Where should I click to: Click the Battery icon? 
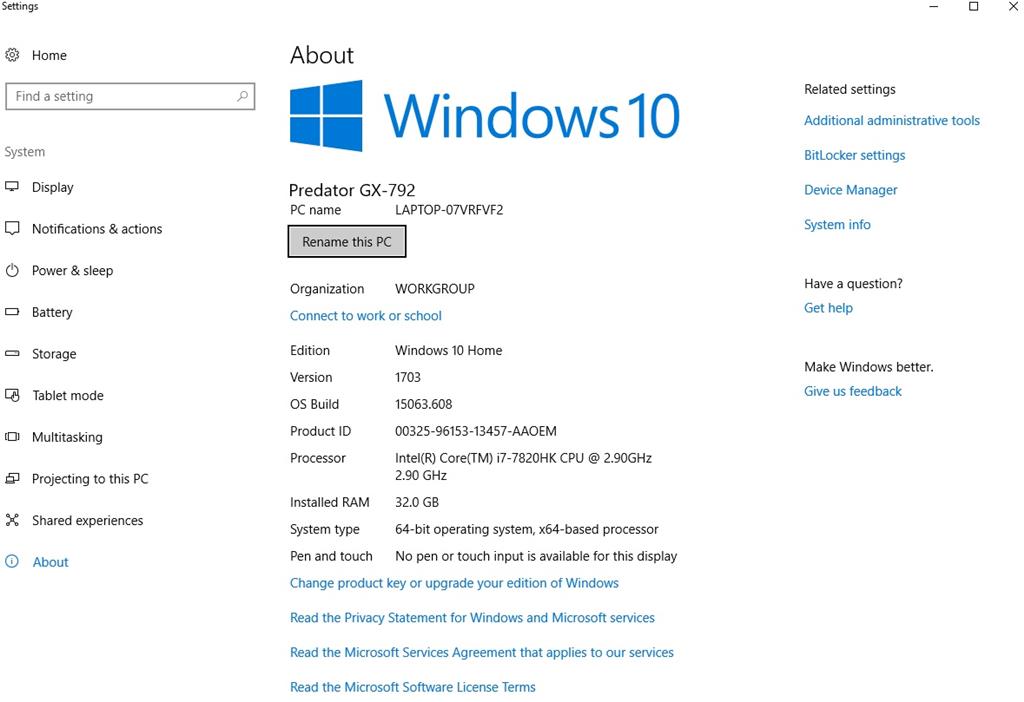pos(12,312)
